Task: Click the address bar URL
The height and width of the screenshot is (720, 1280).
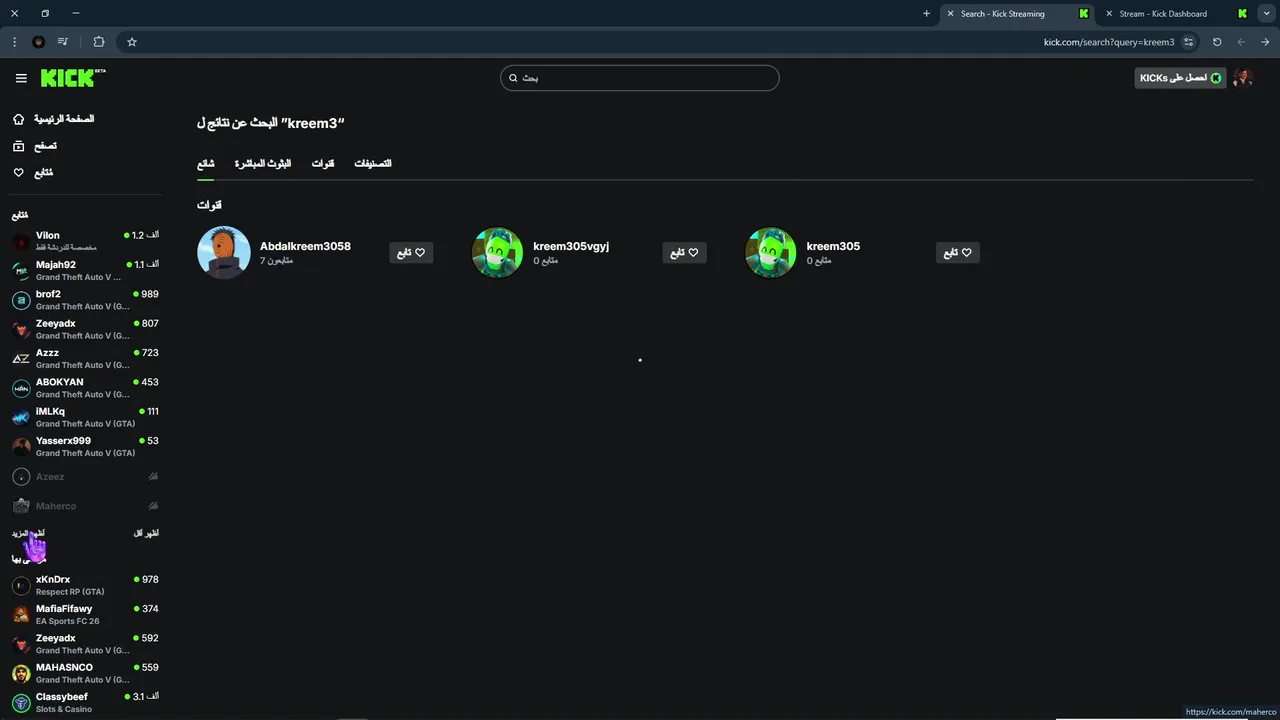Action: click(1109, 42)
